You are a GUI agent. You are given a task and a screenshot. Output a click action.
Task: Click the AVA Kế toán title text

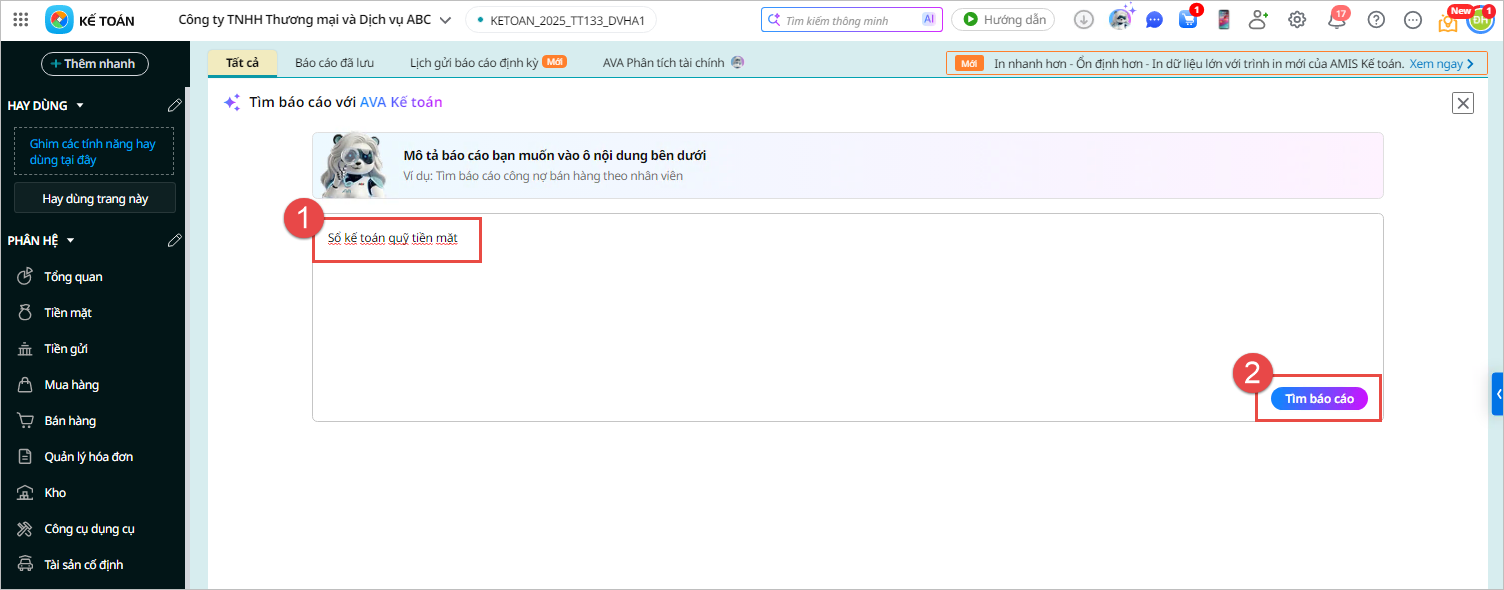tap(401, 102)
